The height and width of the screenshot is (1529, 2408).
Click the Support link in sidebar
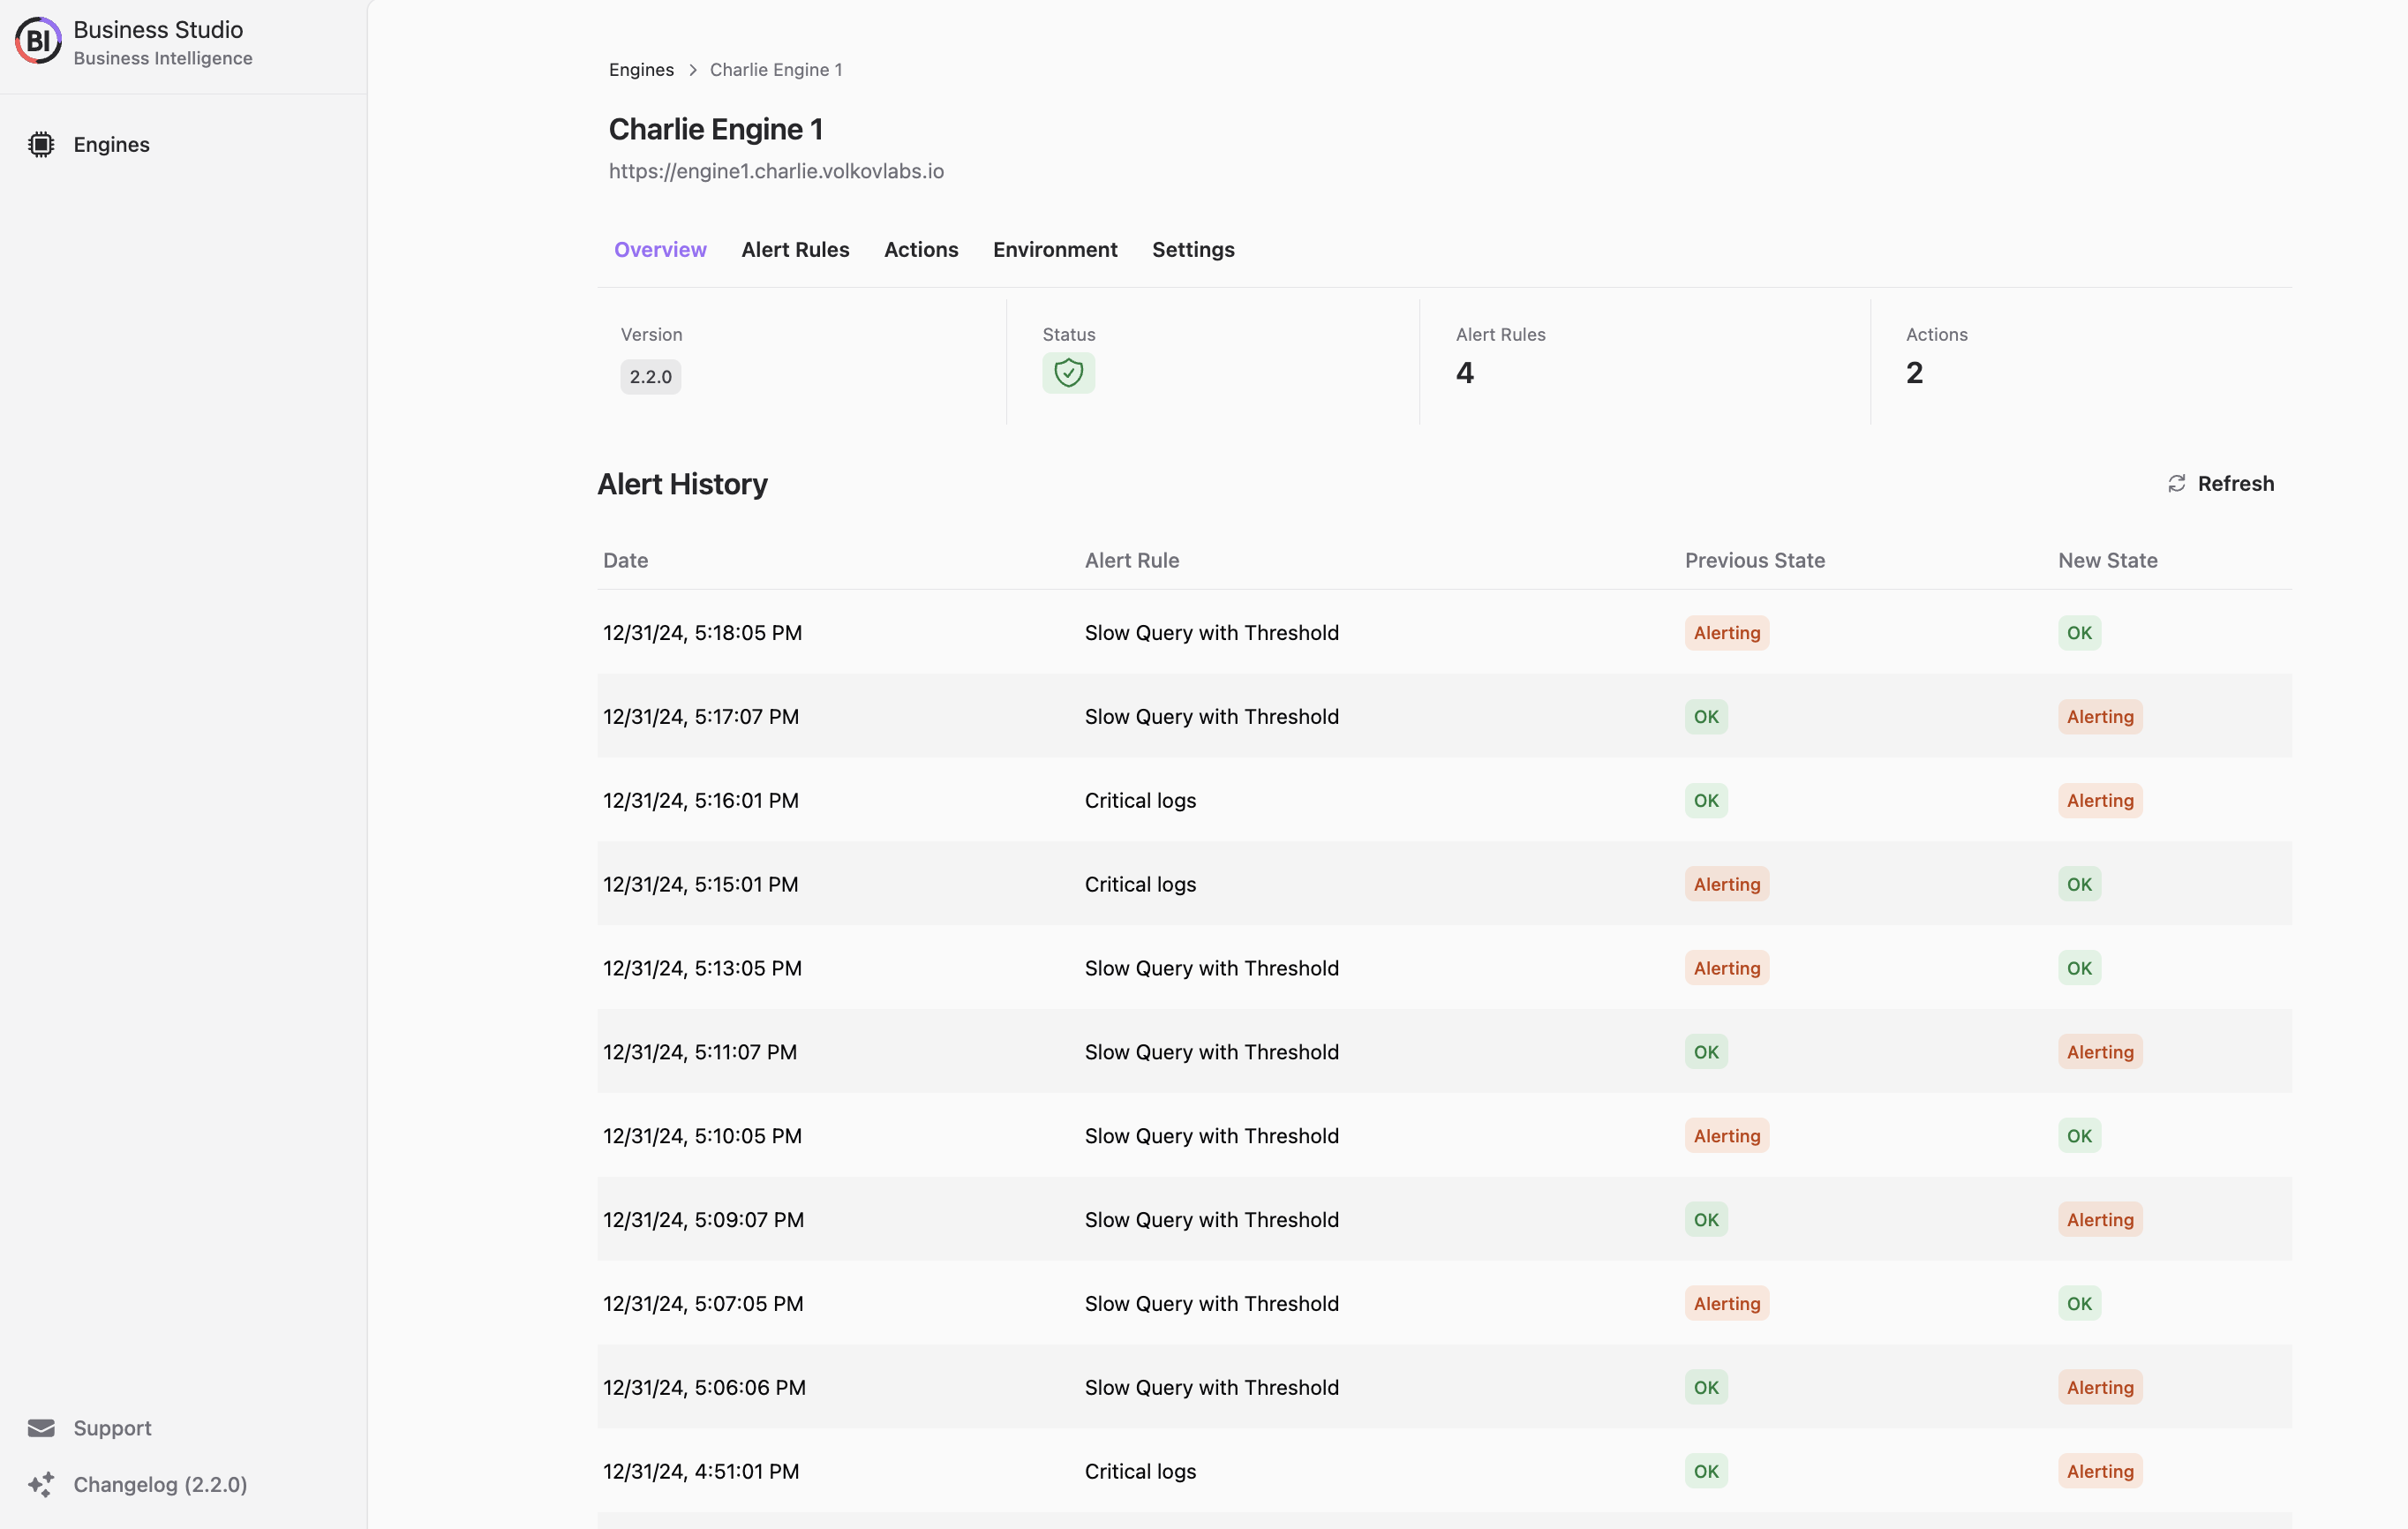(112, 1426)
